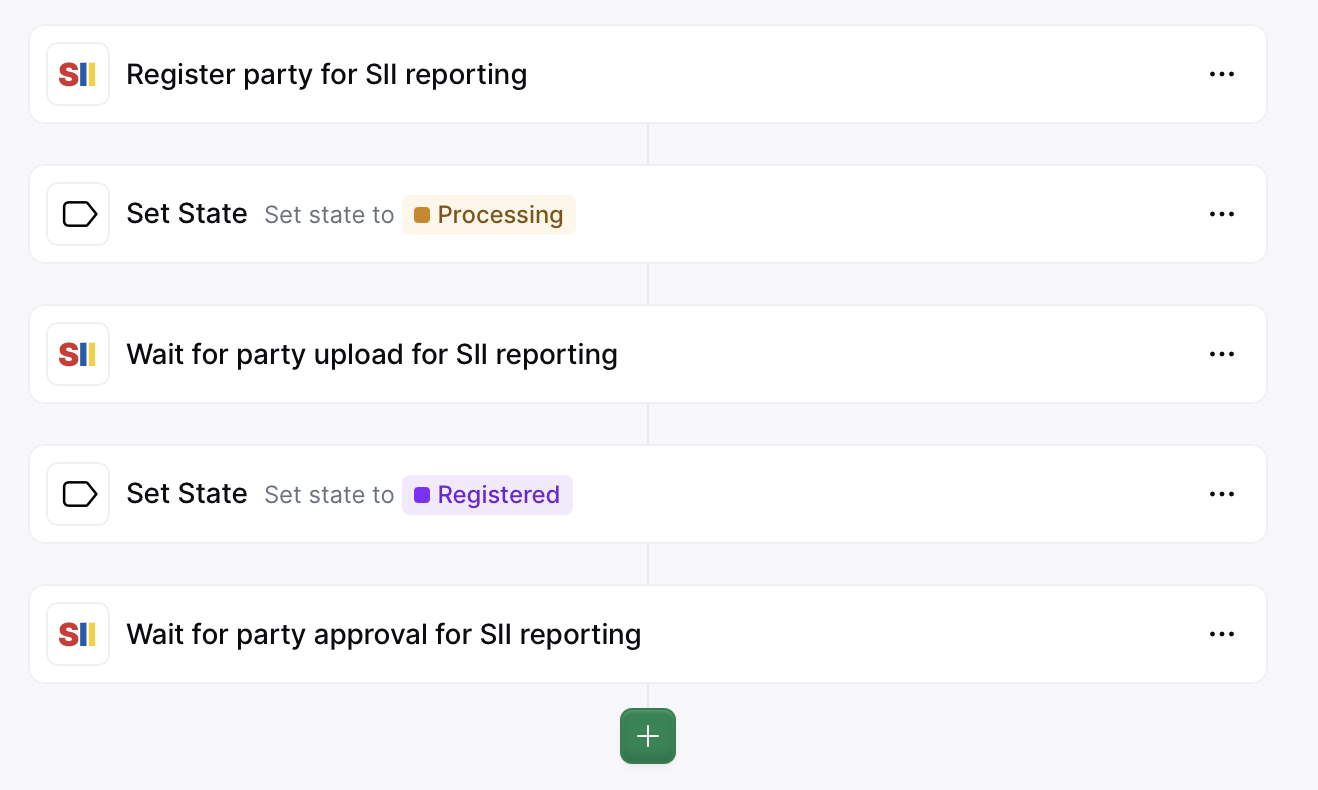Open the Processing state selector
1318x790 pixels.
tap(488, 214)
